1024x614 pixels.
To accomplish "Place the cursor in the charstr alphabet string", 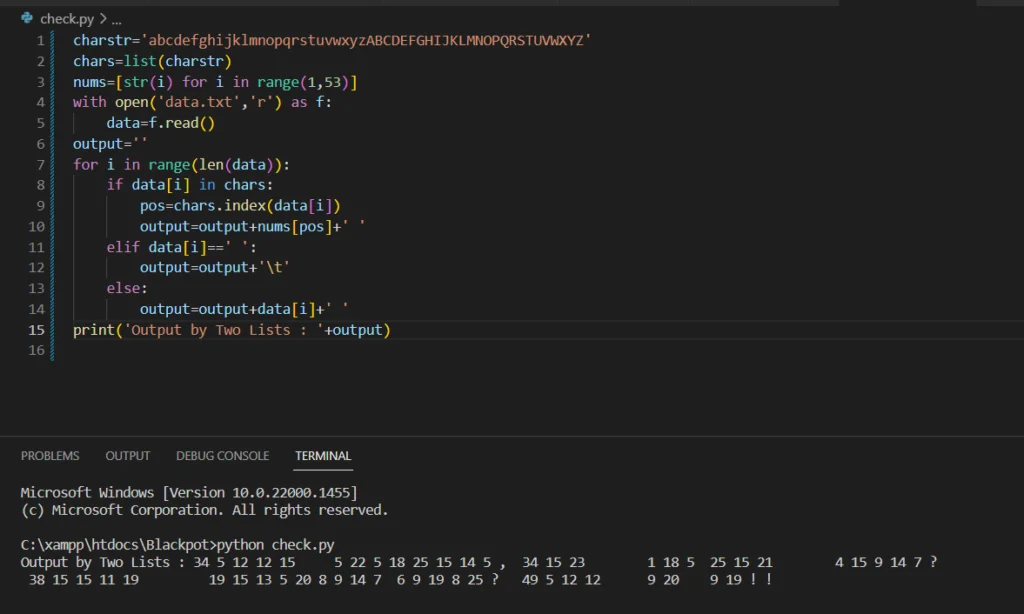I will [366, 40].
